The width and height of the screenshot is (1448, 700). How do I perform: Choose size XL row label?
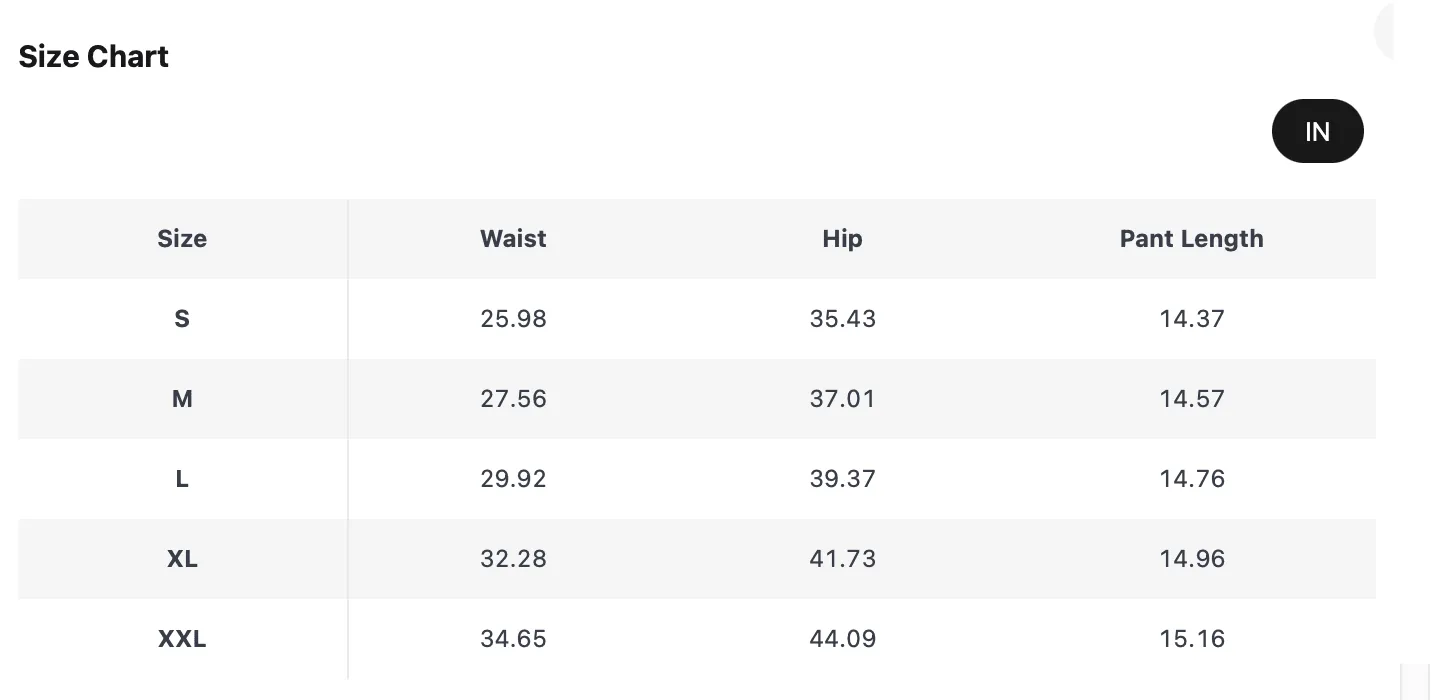(182, 559)
